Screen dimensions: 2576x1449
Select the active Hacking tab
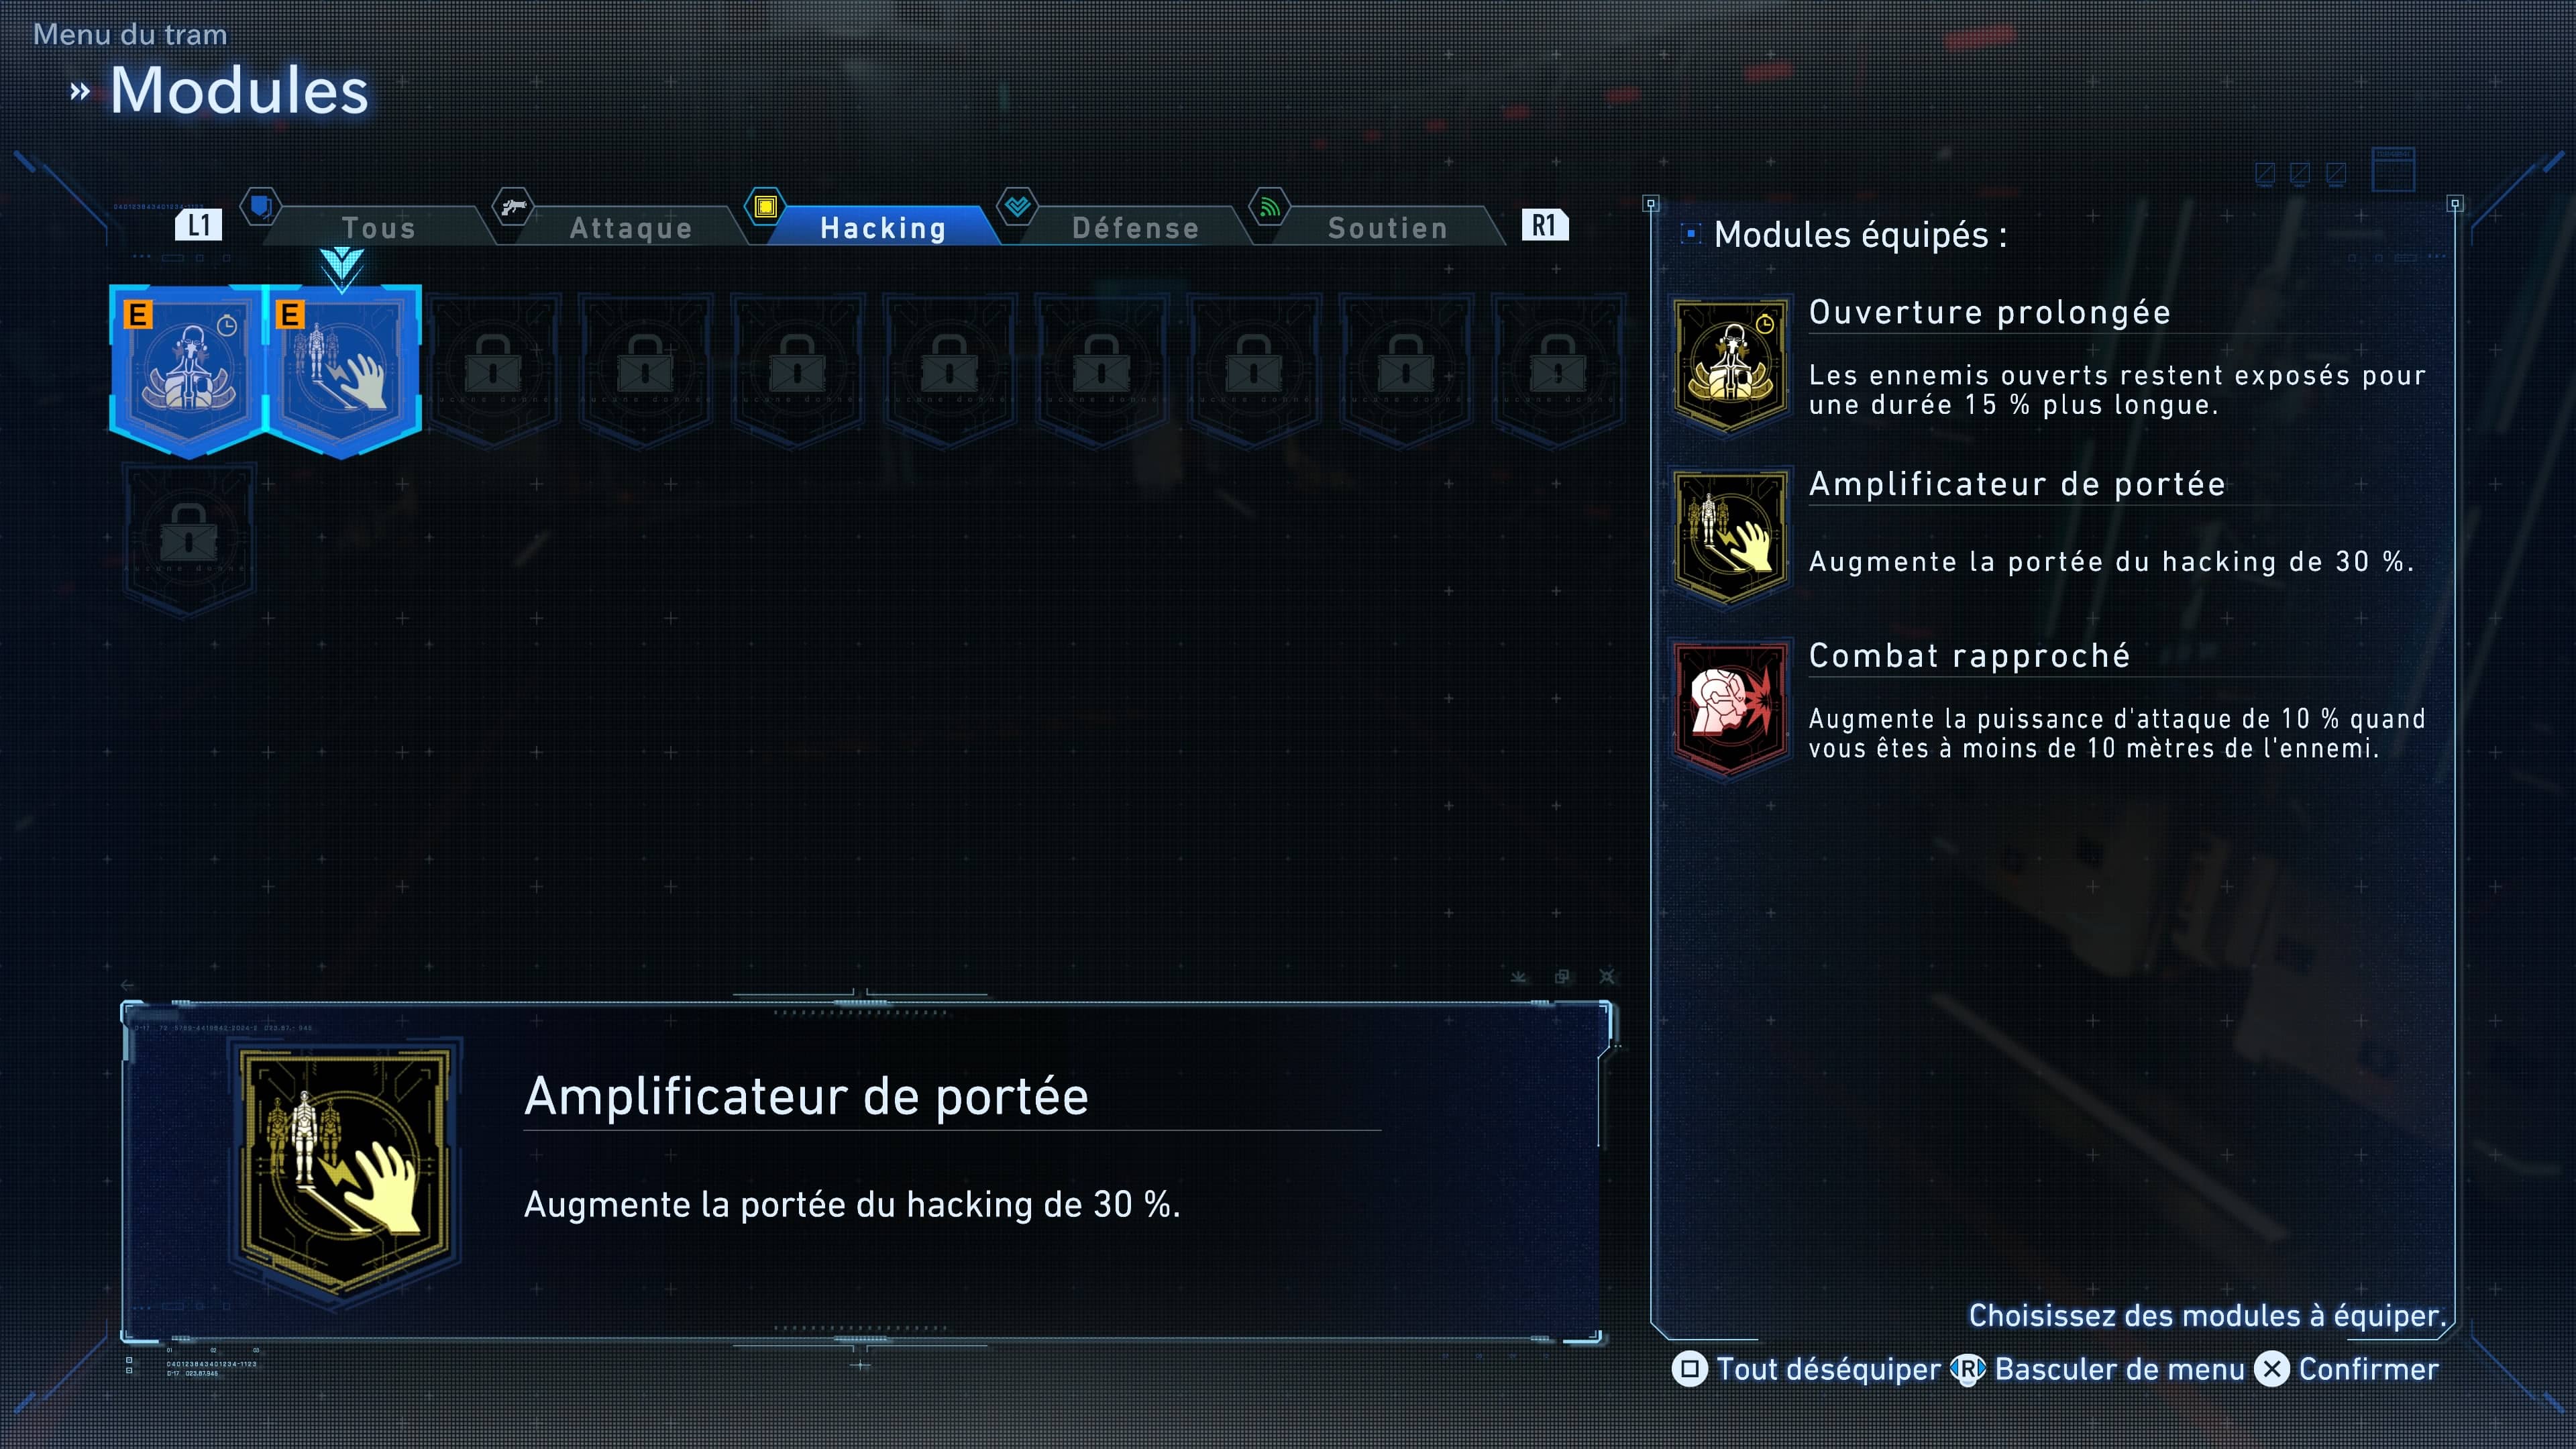[883, 228]
